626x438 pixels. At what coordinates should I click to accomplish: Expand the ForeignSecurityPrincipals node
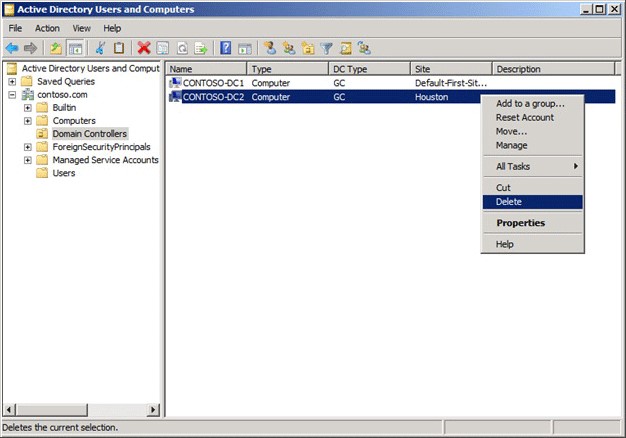tap(28, 147)
